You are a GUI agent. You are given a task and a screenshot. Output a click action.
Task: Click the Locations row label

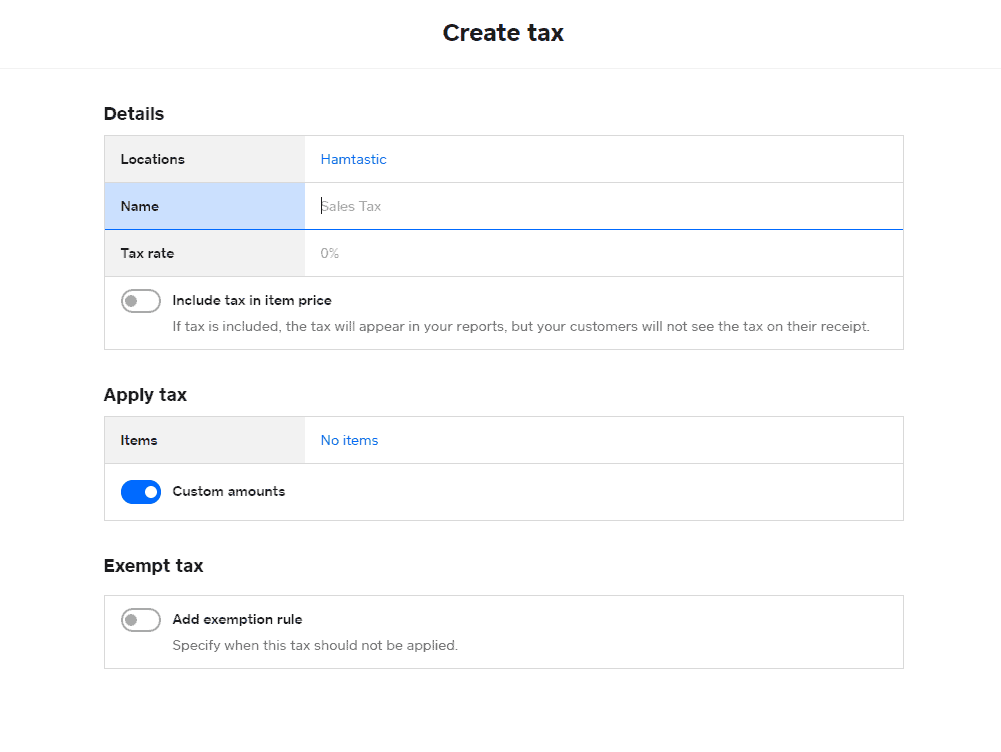point(152,159)
